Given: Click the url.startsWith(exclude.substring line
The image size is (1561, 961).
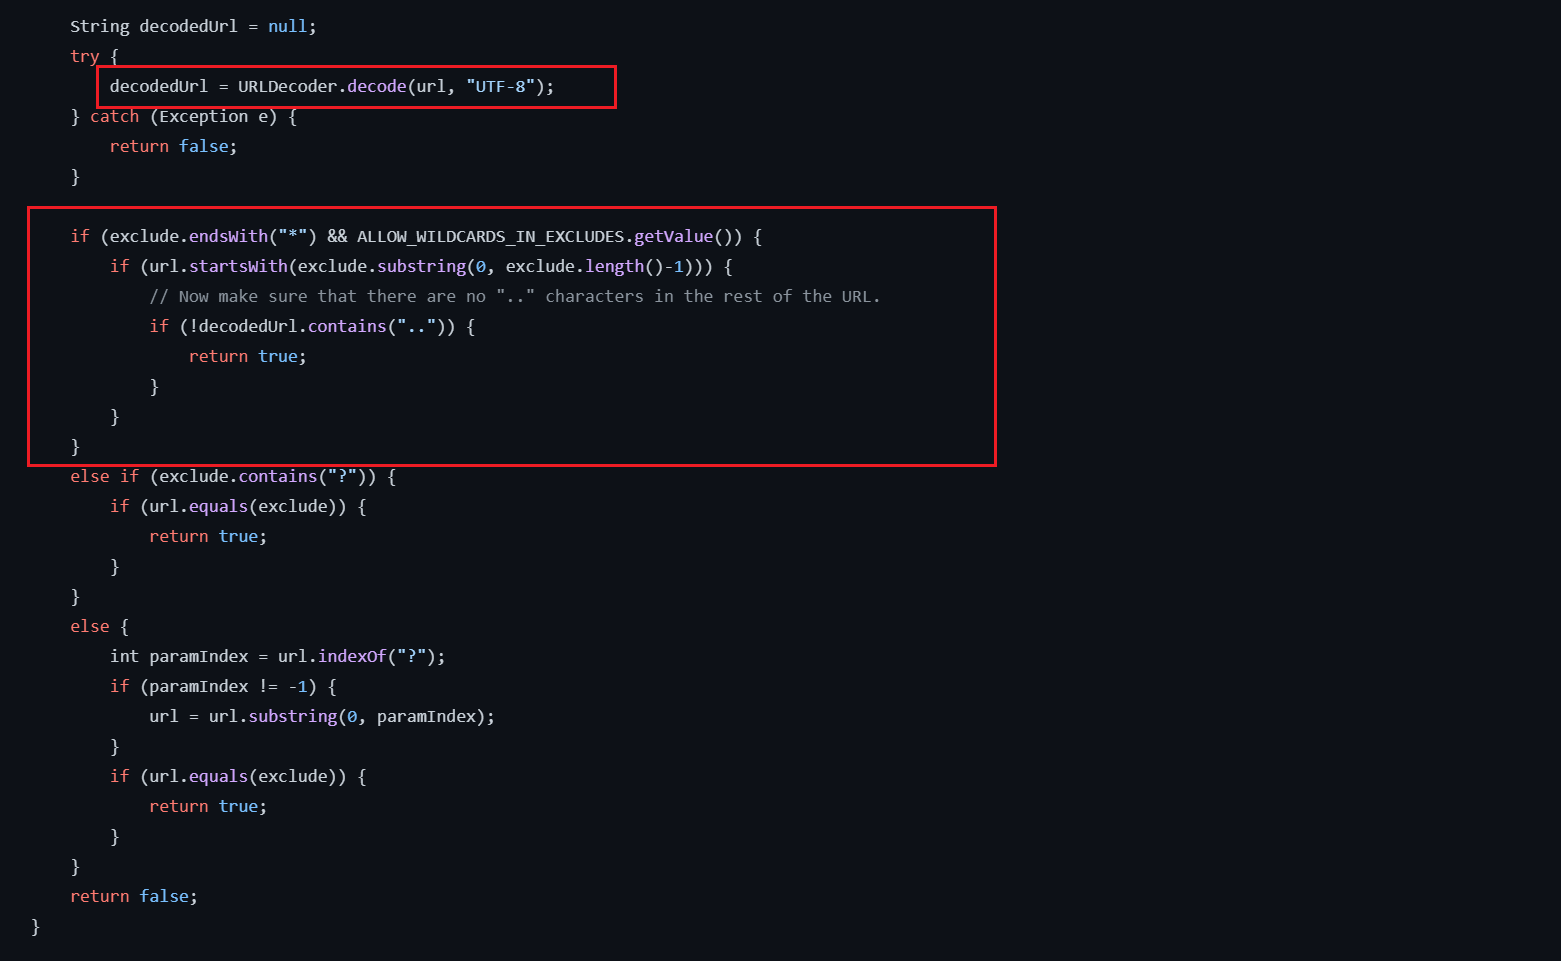Looking at the screenshot, I should (421, 266).
